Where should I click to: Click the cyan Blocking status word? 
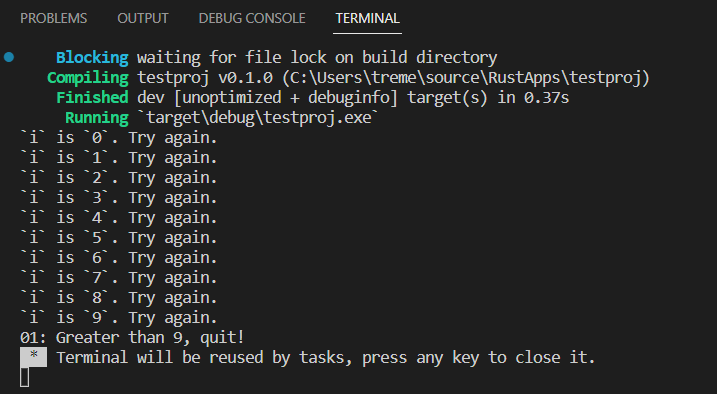click(x=92, y=58)
